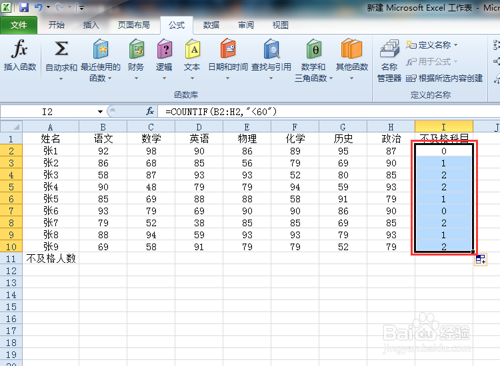Open Recently Used functions (最近使用的函数)
Image resolution: width=500 pixels, height=366 pixels.
pyautogui.click(x=100, y=60)
